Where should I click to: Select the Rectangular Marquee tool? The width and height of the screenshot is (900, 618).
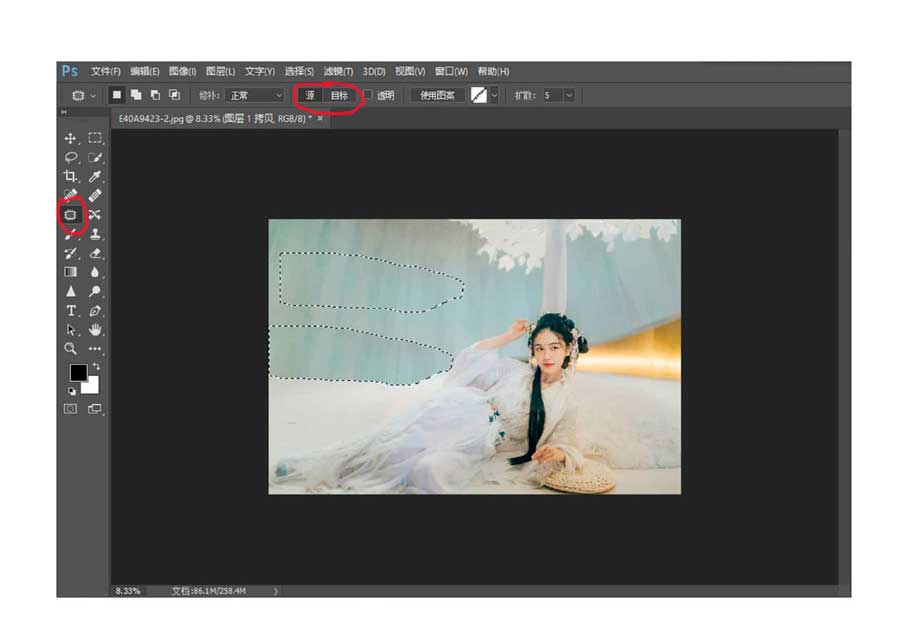pyautogui.click(x=95, y=138)
